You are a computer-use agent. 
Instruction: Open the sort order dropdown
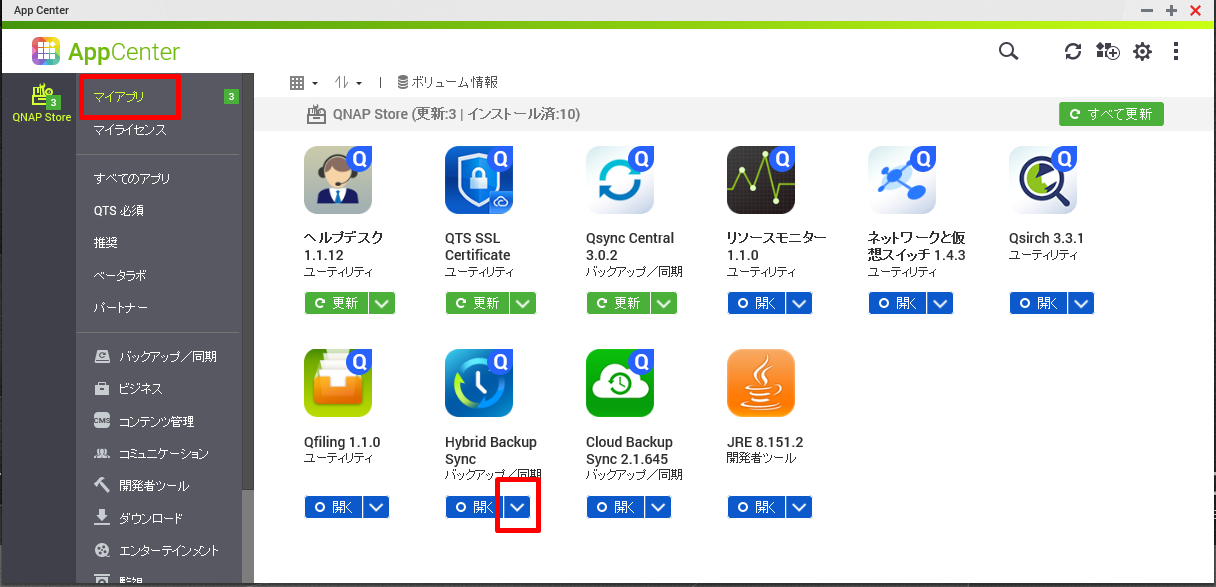coord(348,83)
